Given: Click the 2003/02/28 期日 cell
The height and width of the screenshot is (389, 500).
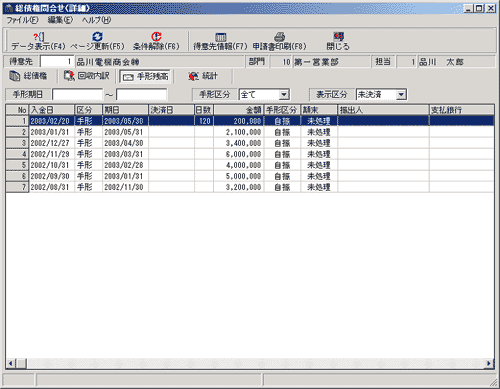Looking at the screenshot, I should (x=125, y=165).
